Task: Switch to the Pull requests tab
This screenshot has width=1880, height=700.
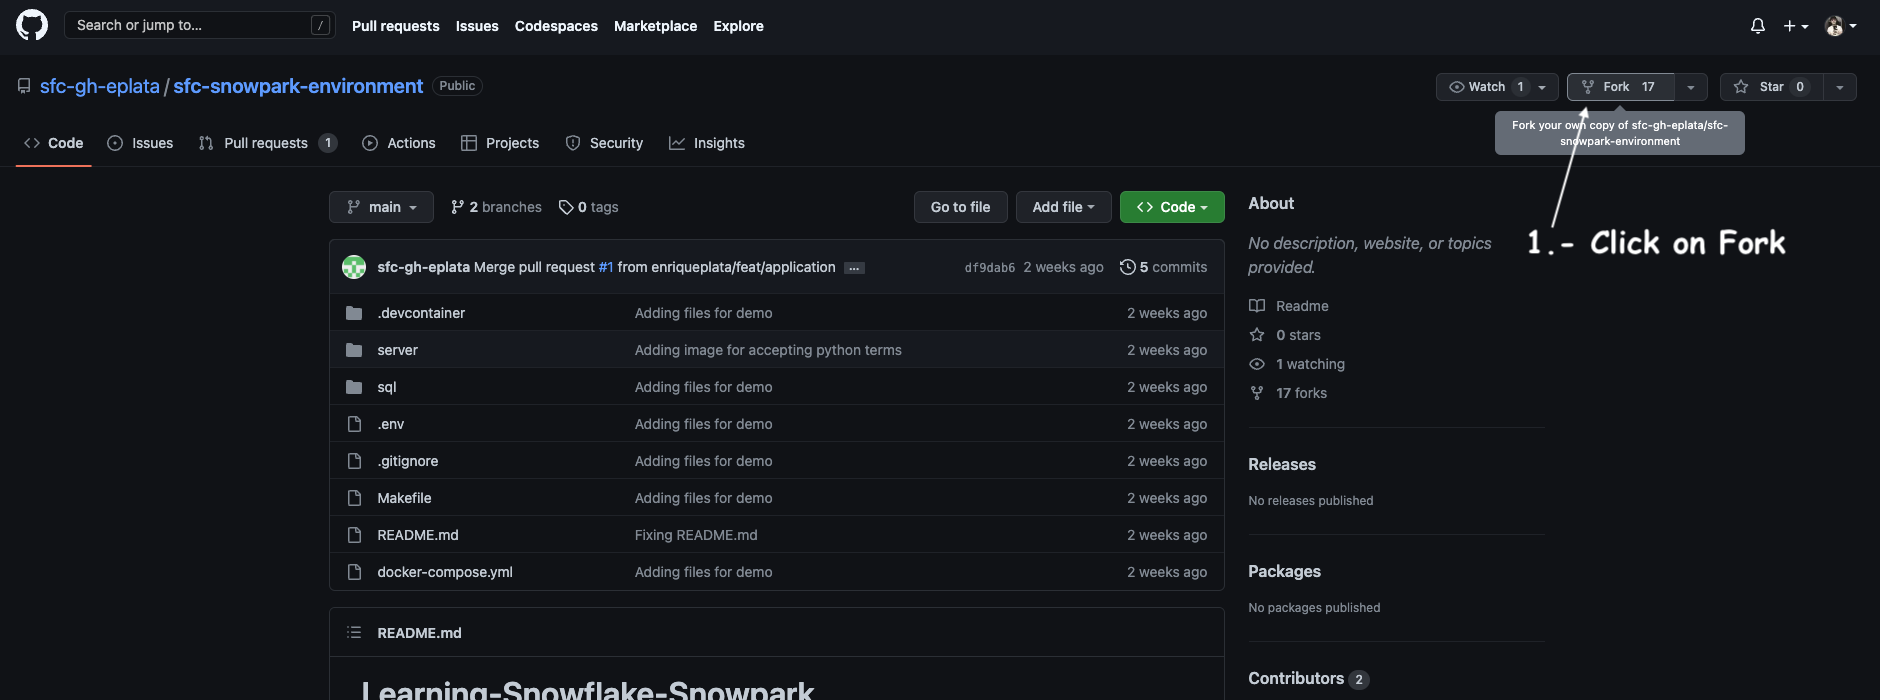Action: 267,143
